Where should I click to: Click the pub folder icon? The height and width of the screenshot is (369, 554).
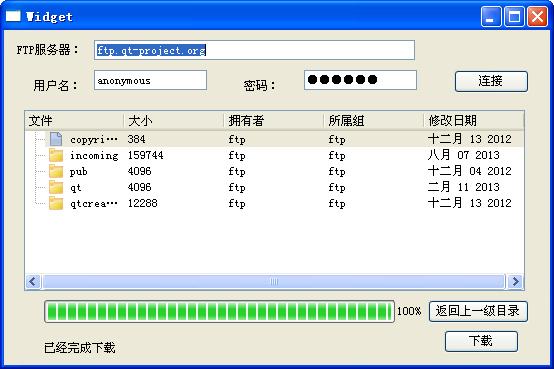(56, 171)
